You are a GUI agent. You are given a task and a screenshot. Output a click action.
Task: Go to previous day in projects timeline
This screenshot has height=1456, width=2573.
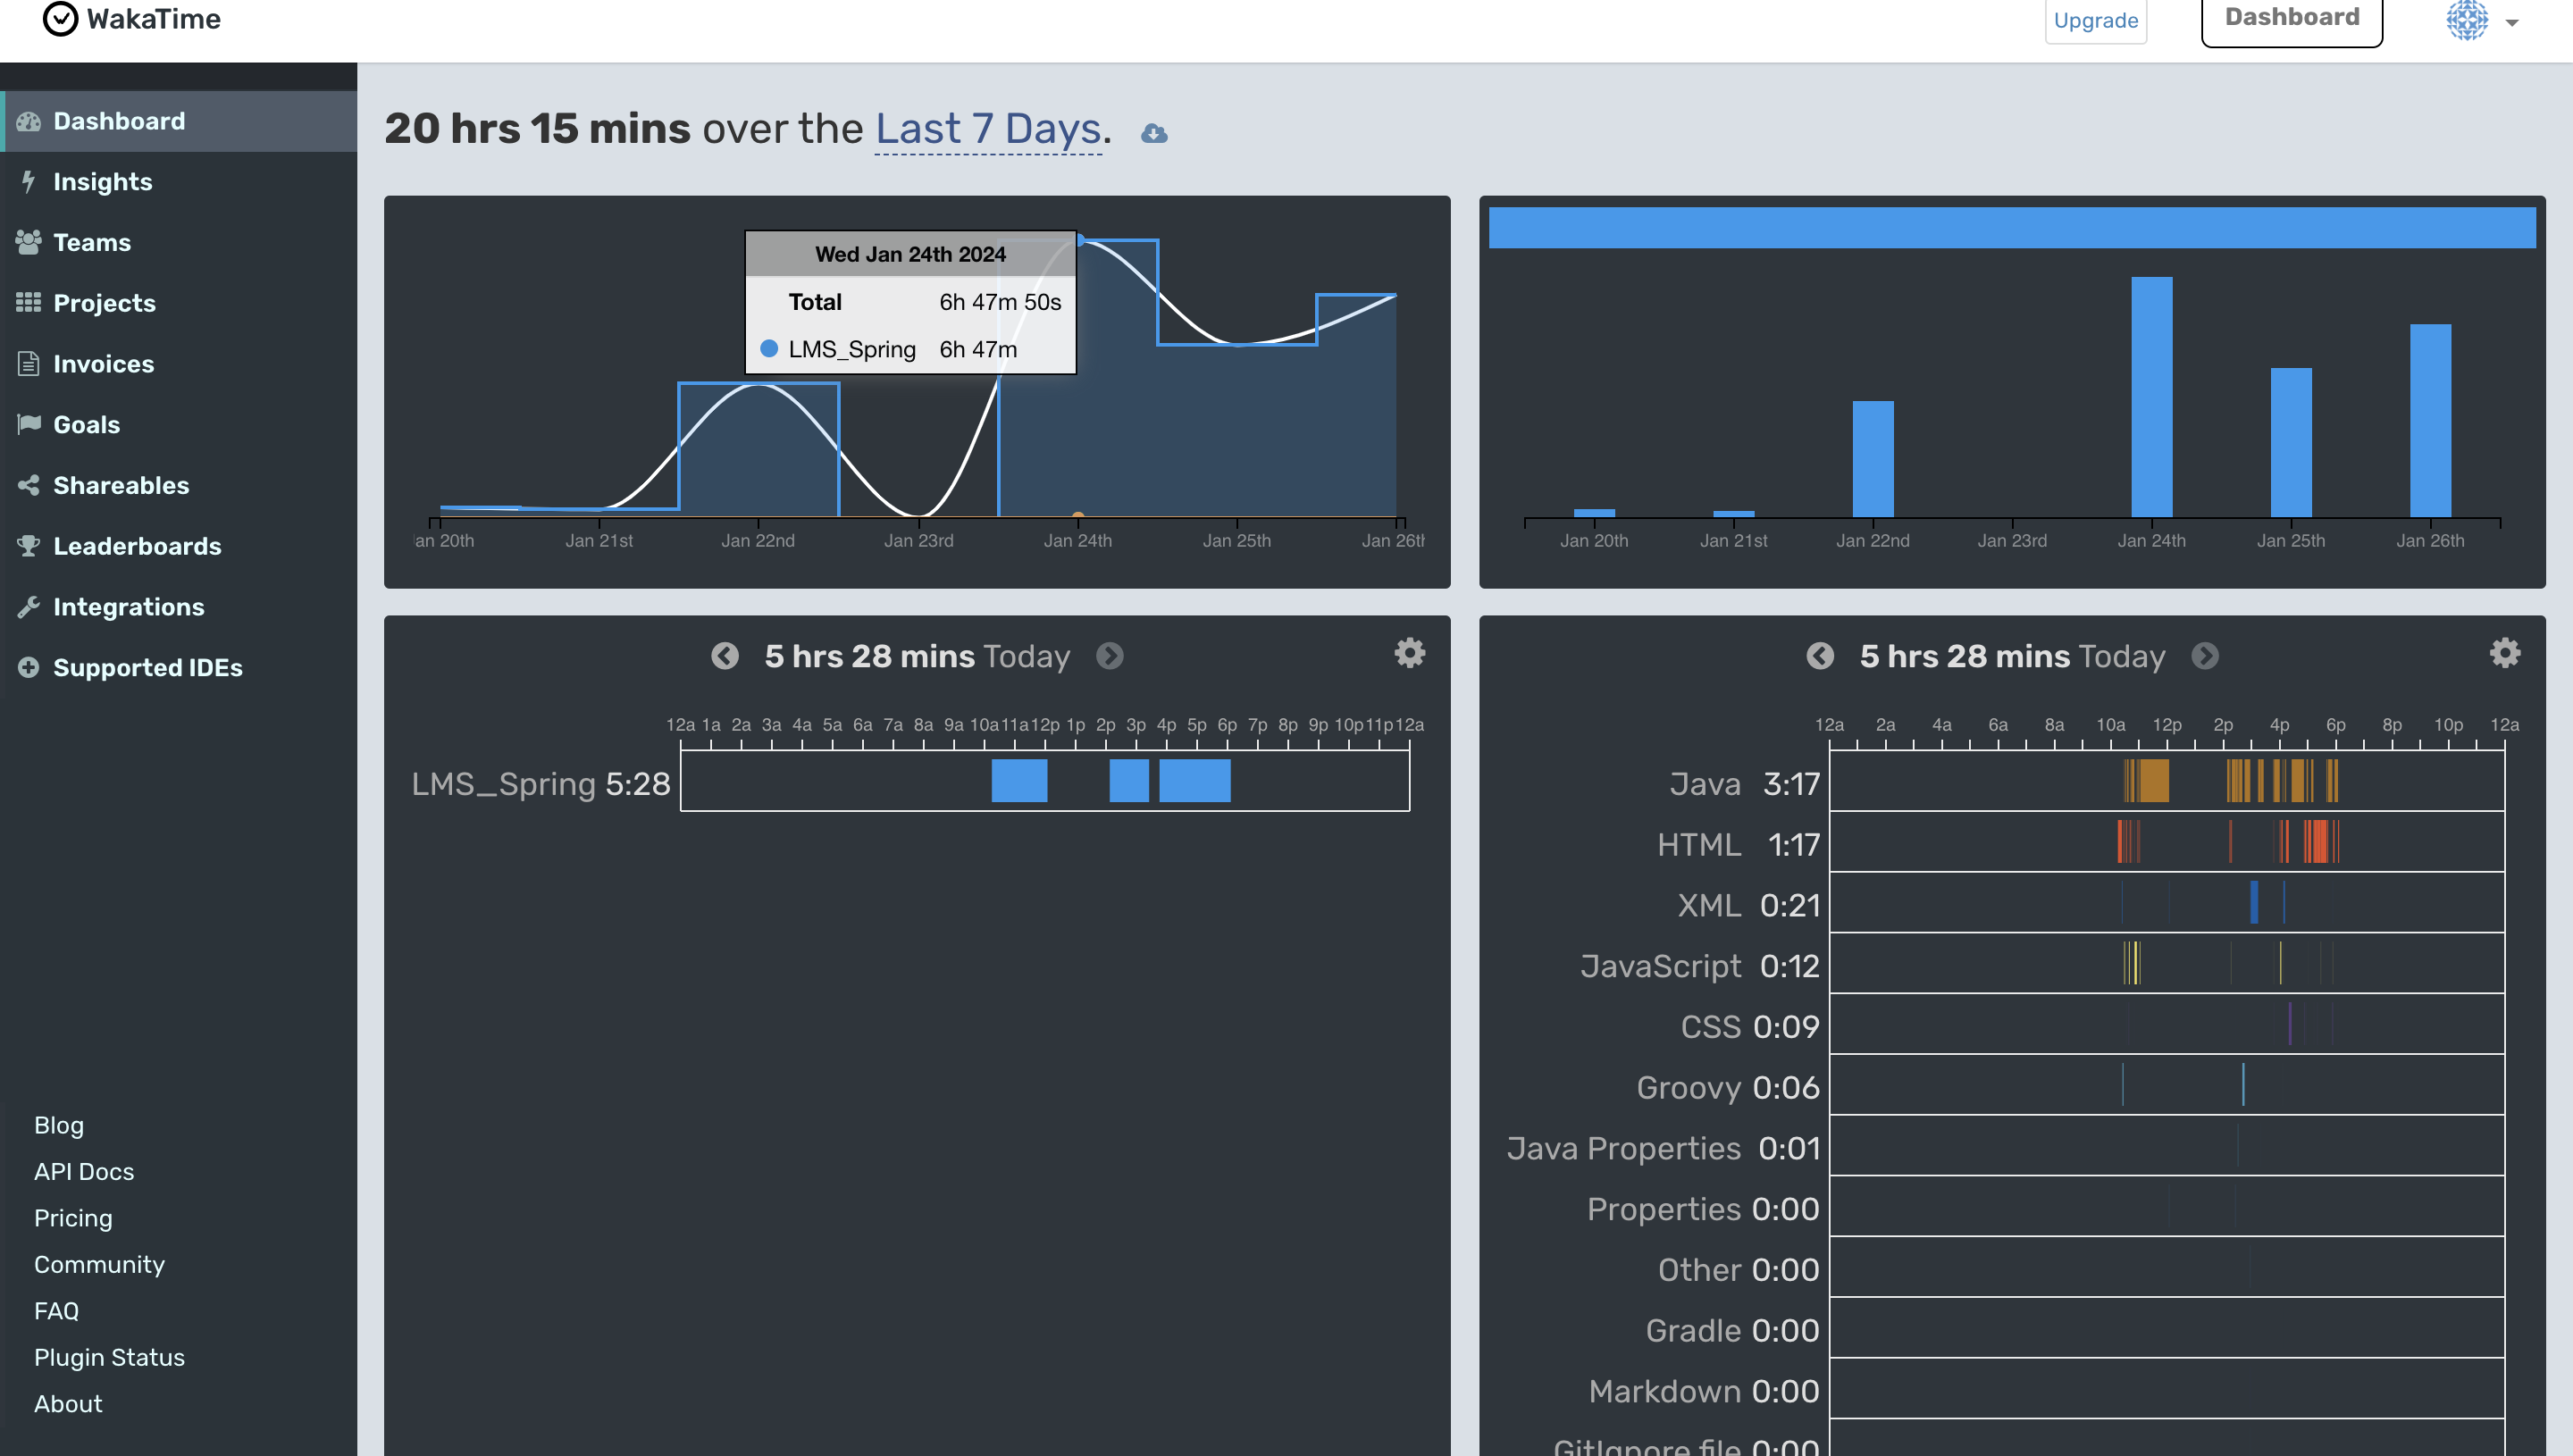725,656
